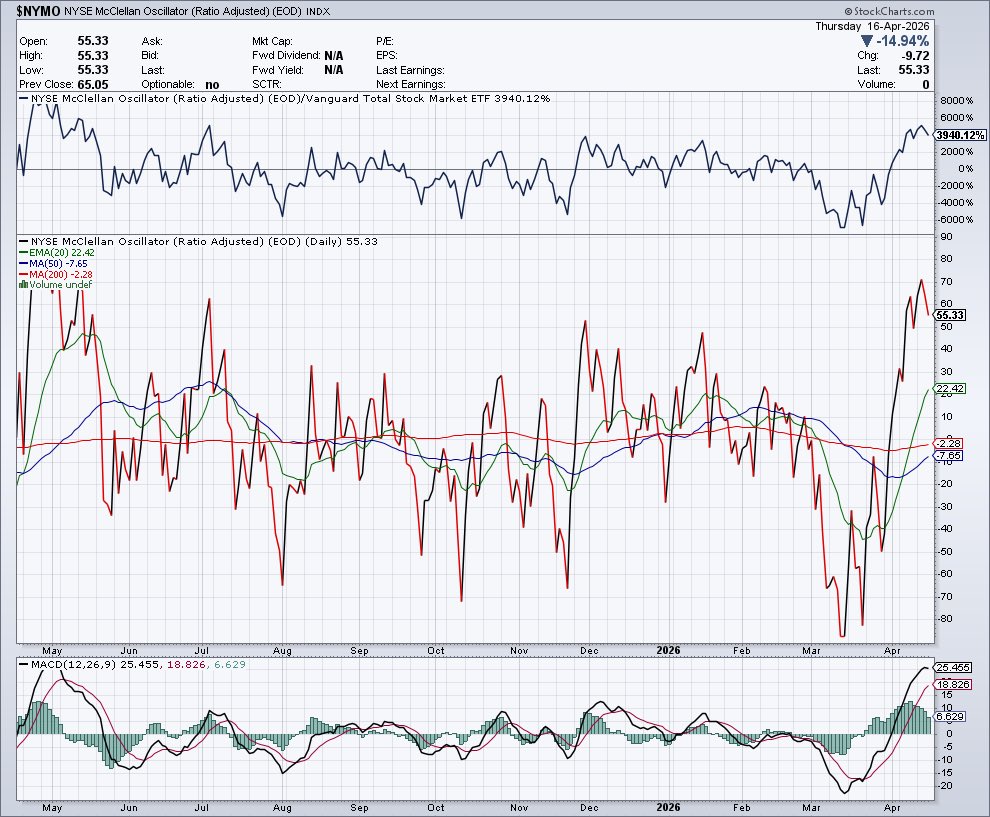The image size is (990, 817).
Task: Click the 6.629 histogram axis tag
Action: 950,716
